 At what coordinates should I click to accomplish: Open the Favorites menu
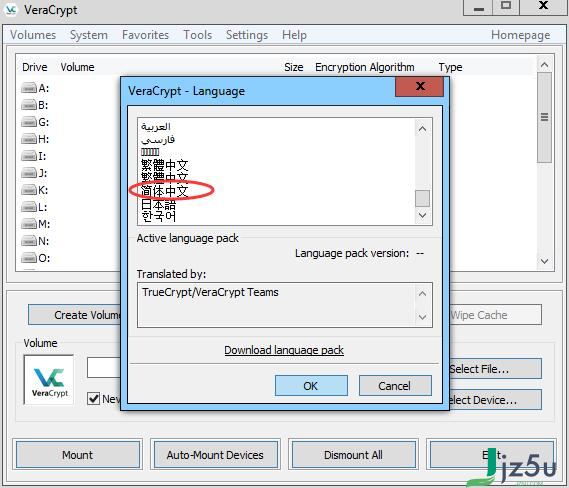pyautogui.click(x=145, y=35)
